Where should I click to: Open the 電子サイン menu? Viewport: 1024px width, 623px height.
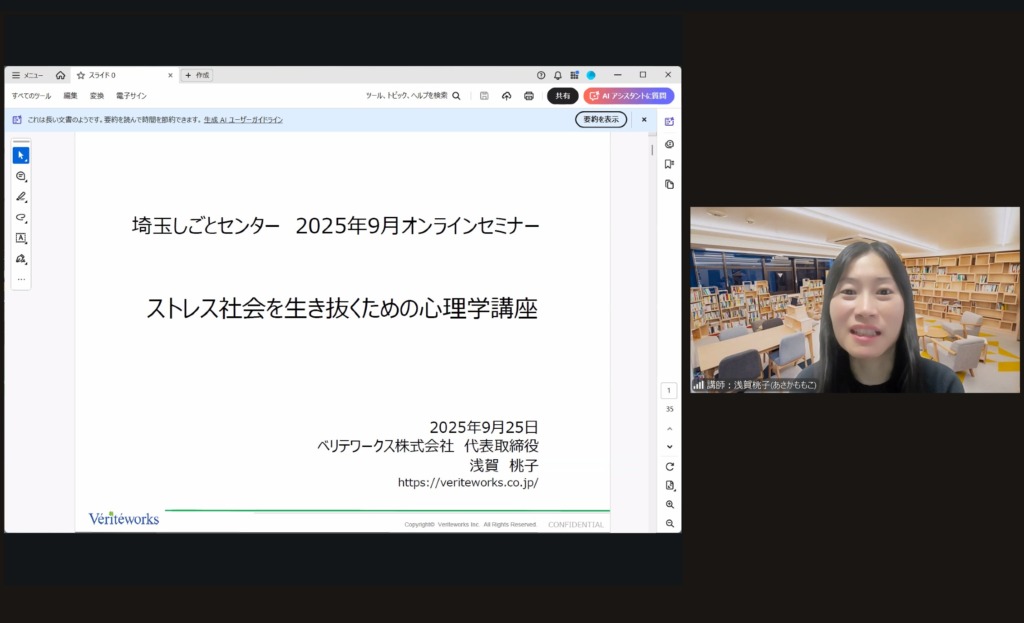(x=131, y=96)
